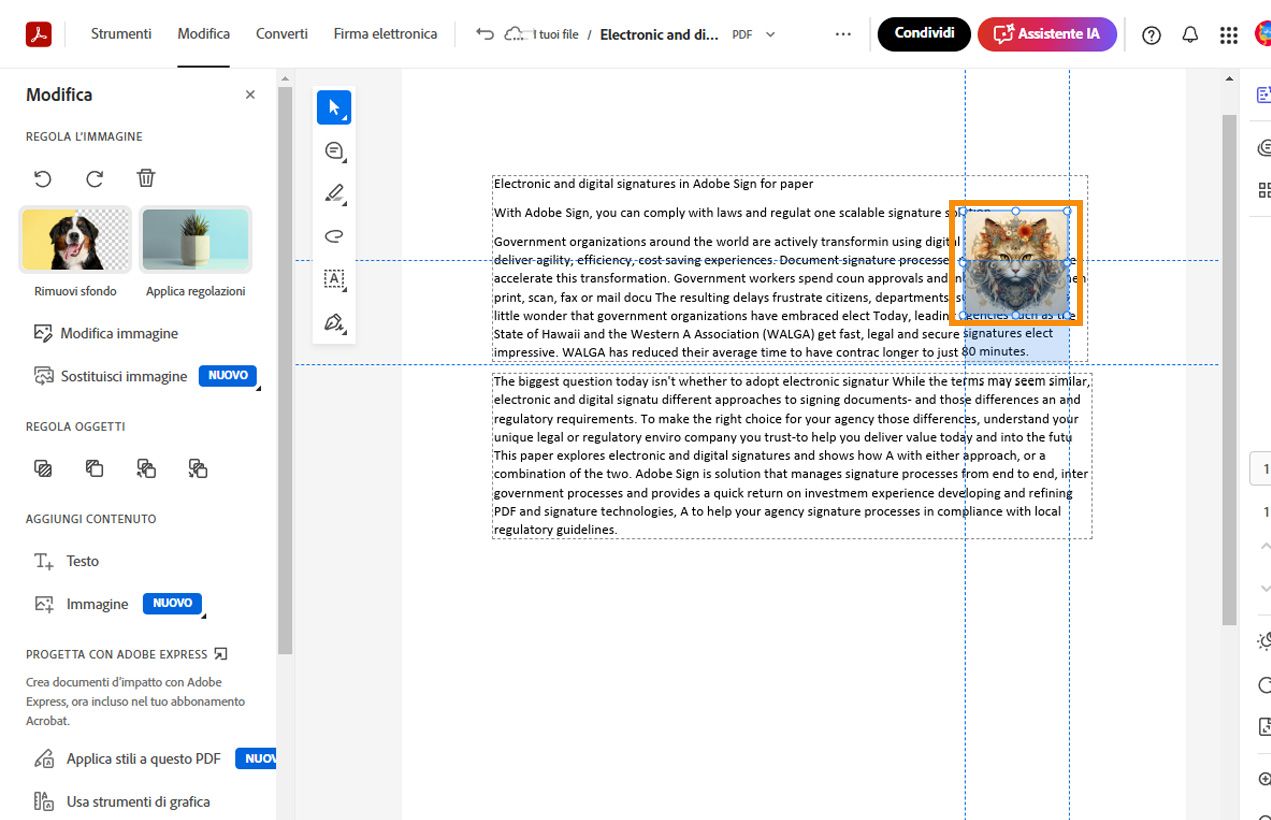
Task: Open the Assistente IA panel
Action: point(1047,33)
